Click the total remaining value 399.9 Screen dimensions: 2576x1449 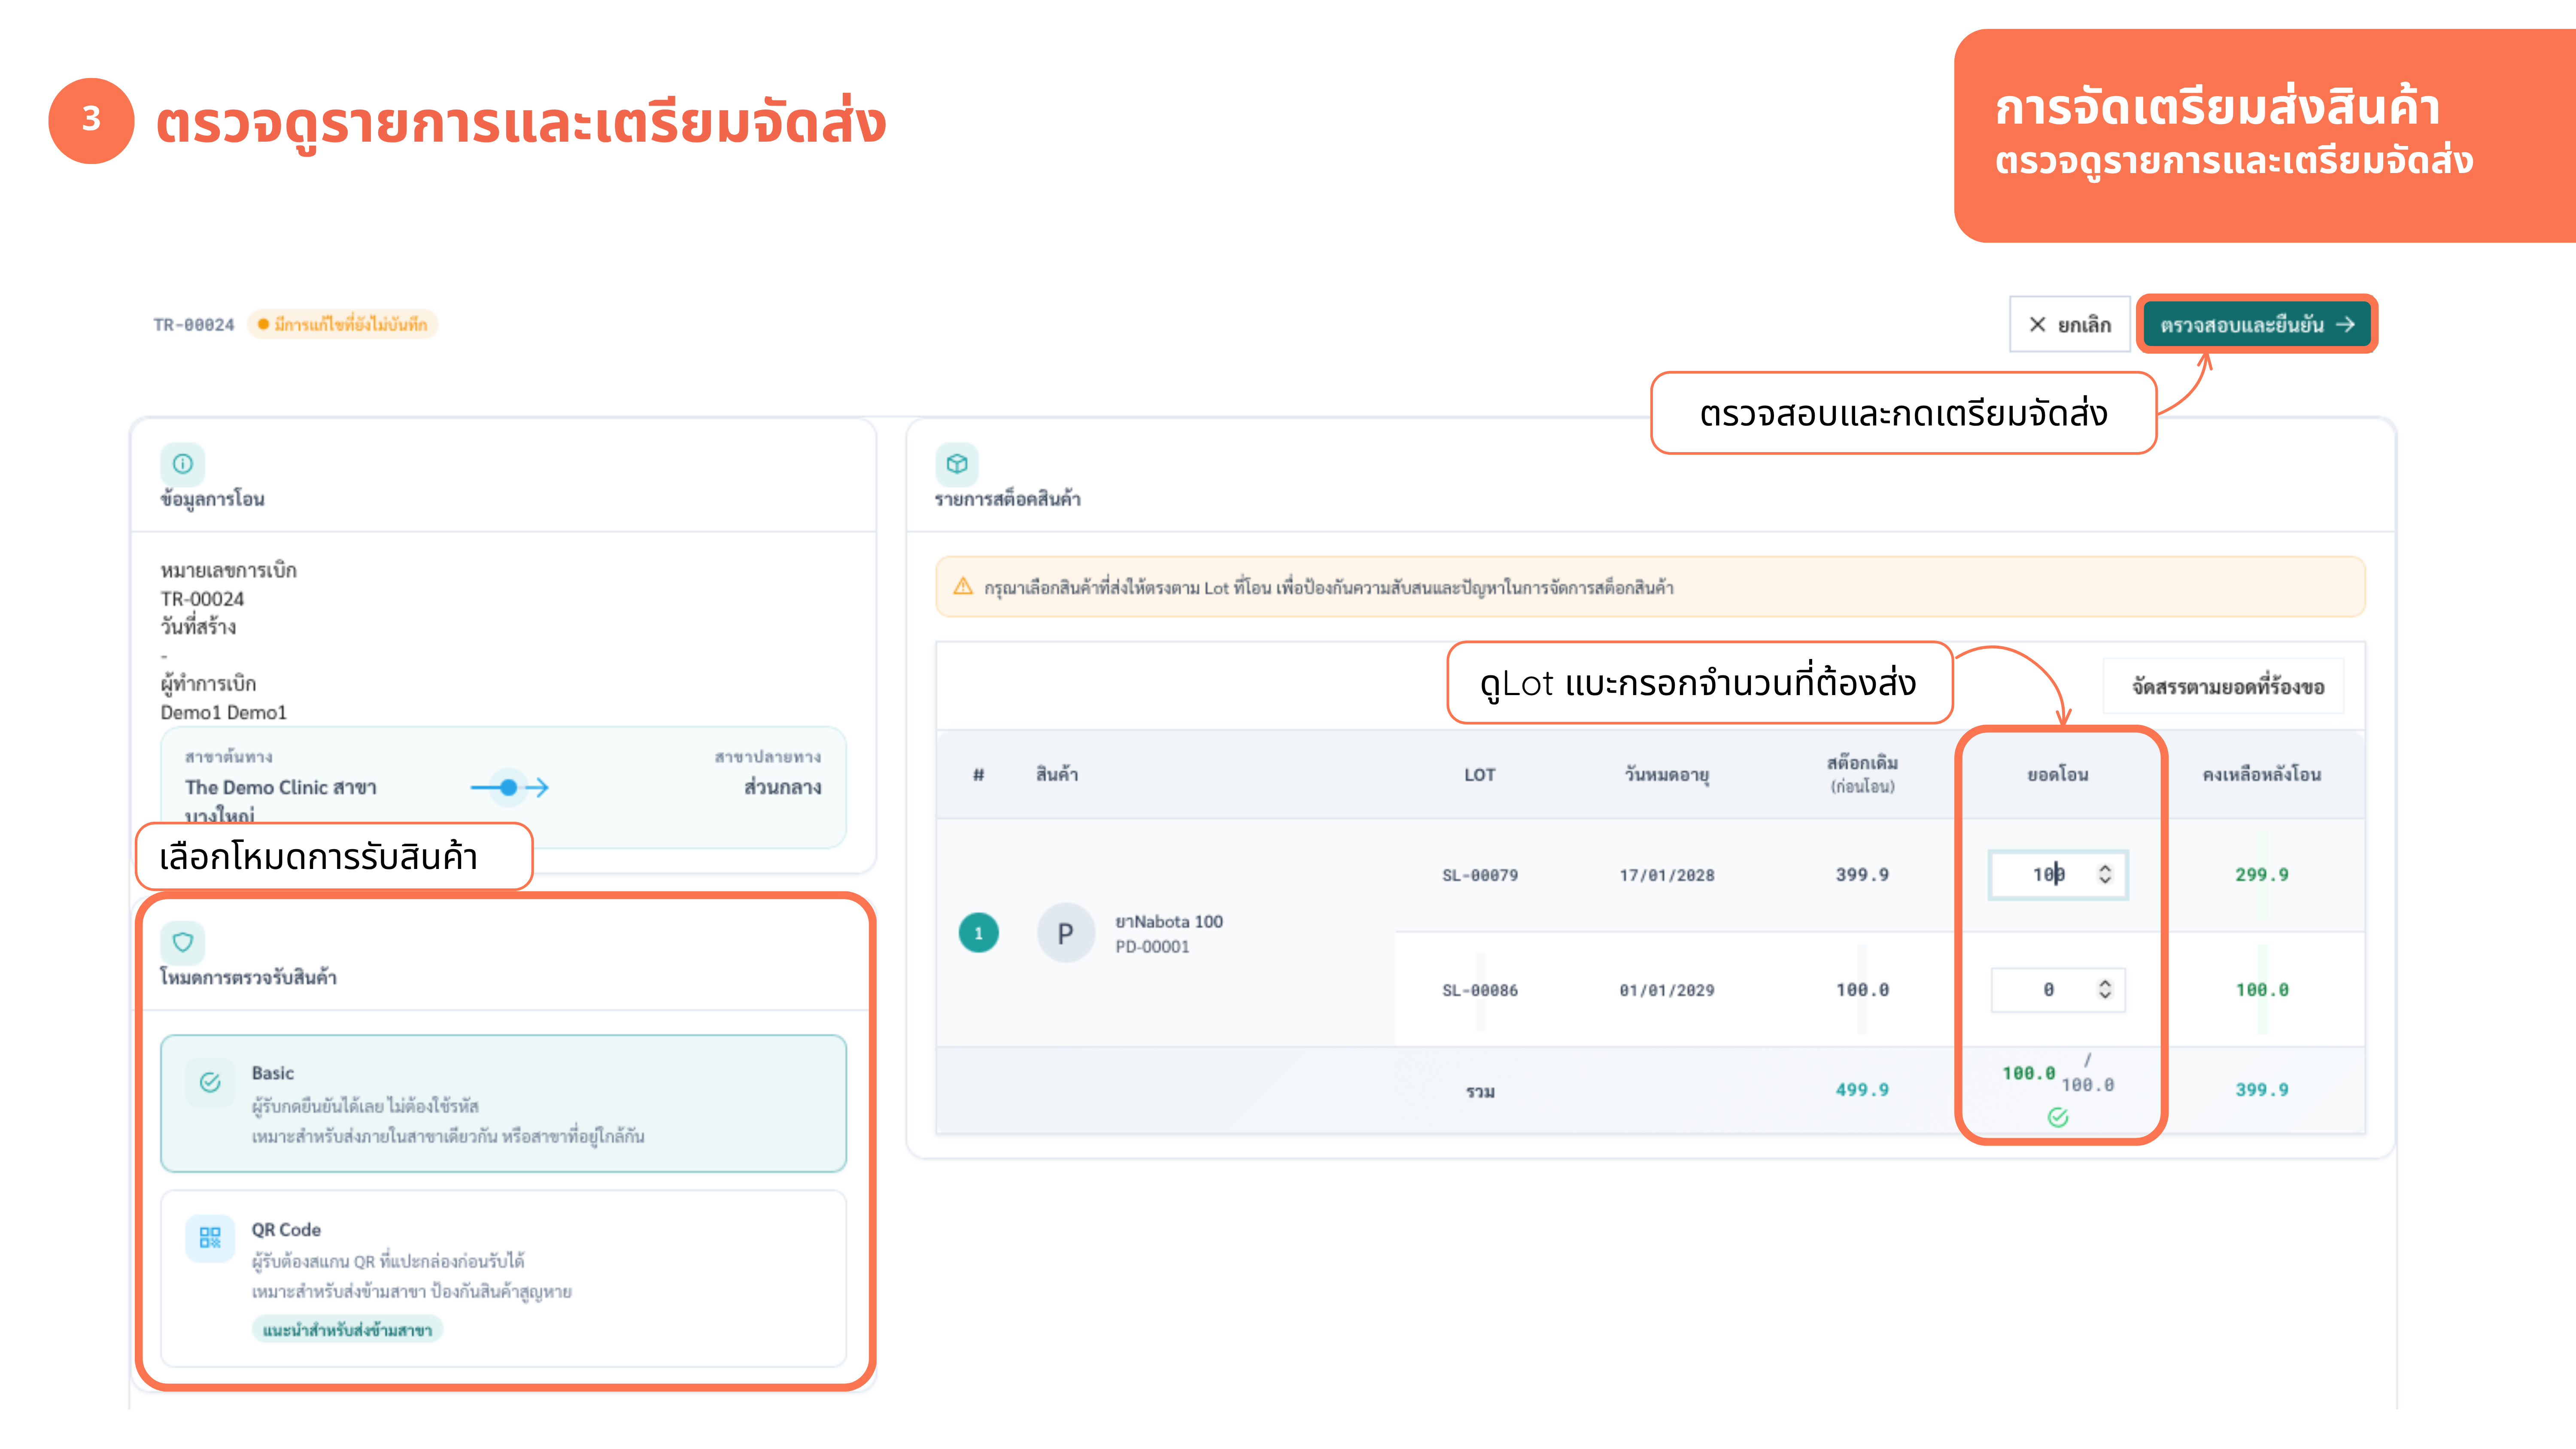pos(2262,1090)
